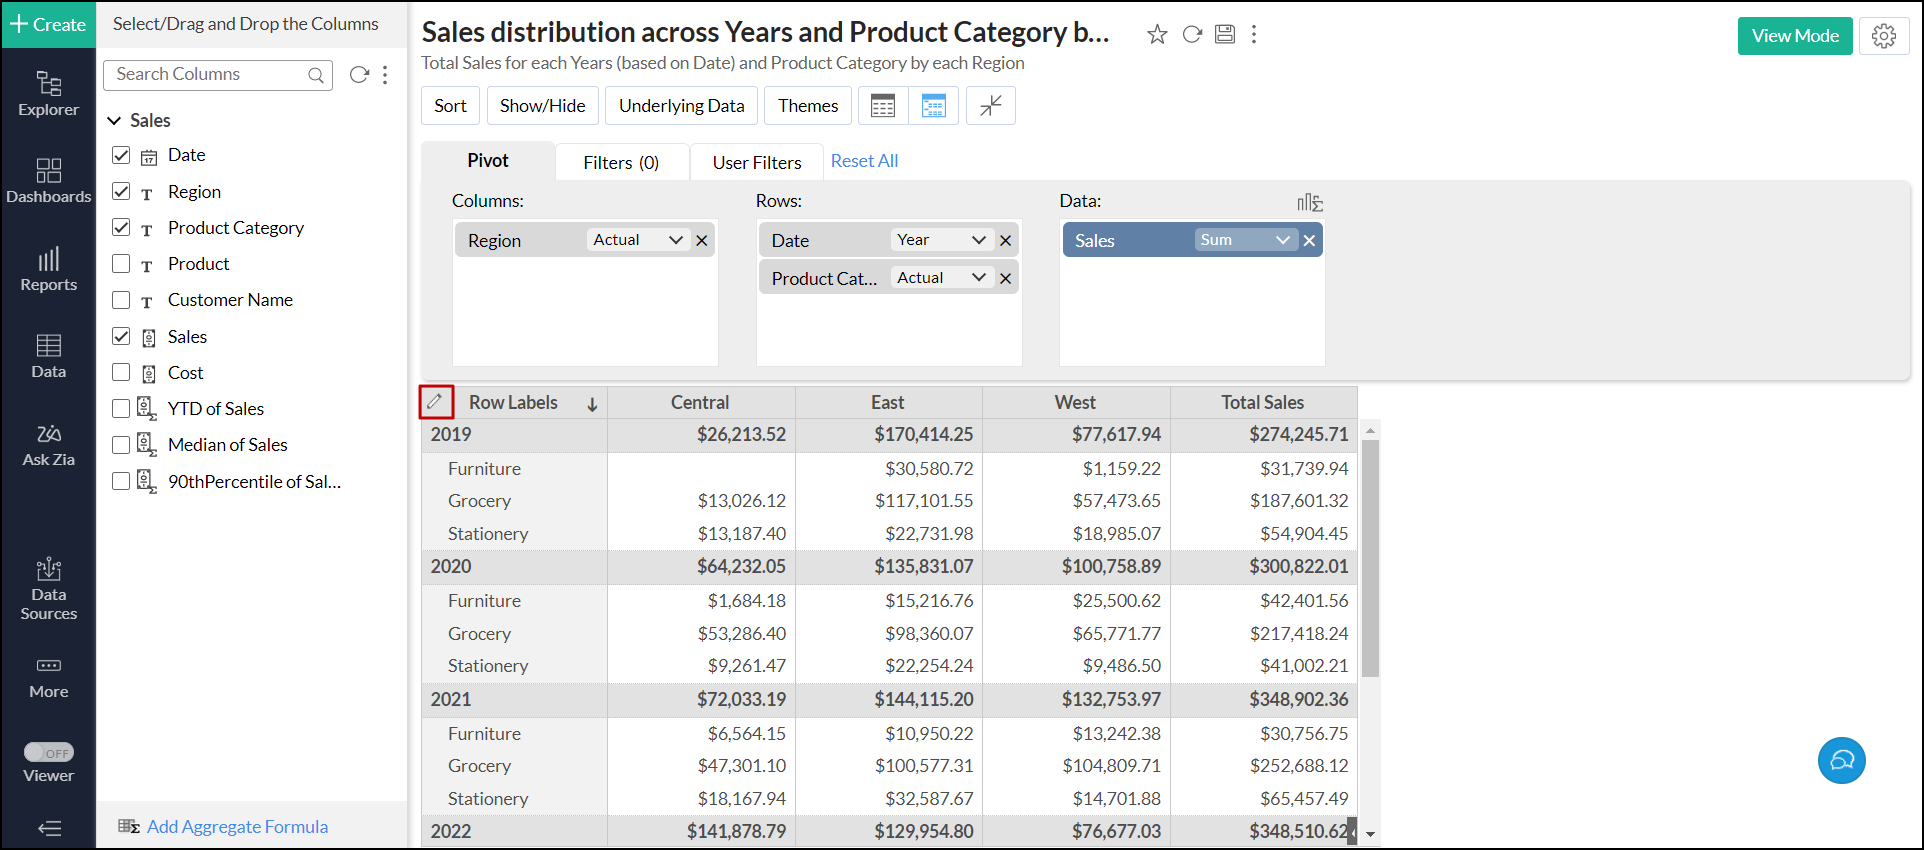Click the pencil edit icon beside Row Labels
Viewport: 1924px width, 850px height.
435,402
